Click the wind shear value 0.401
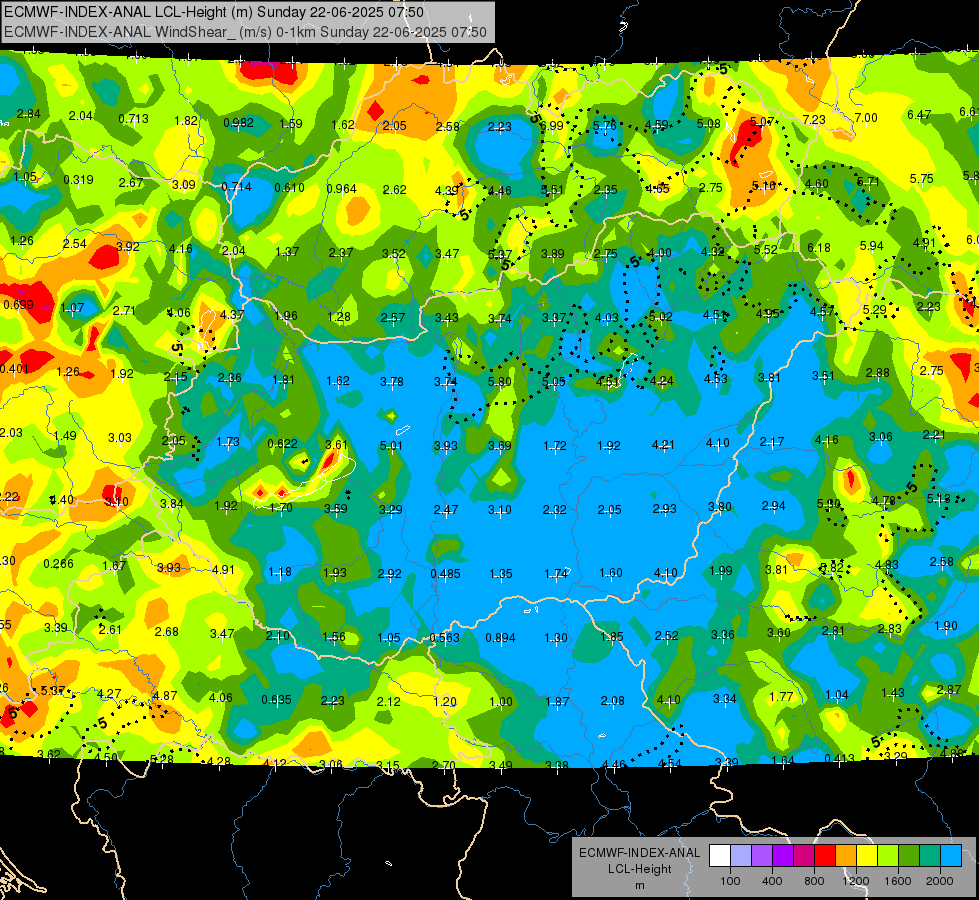Viewport: 979px width, 900px height. pos(14,368)
